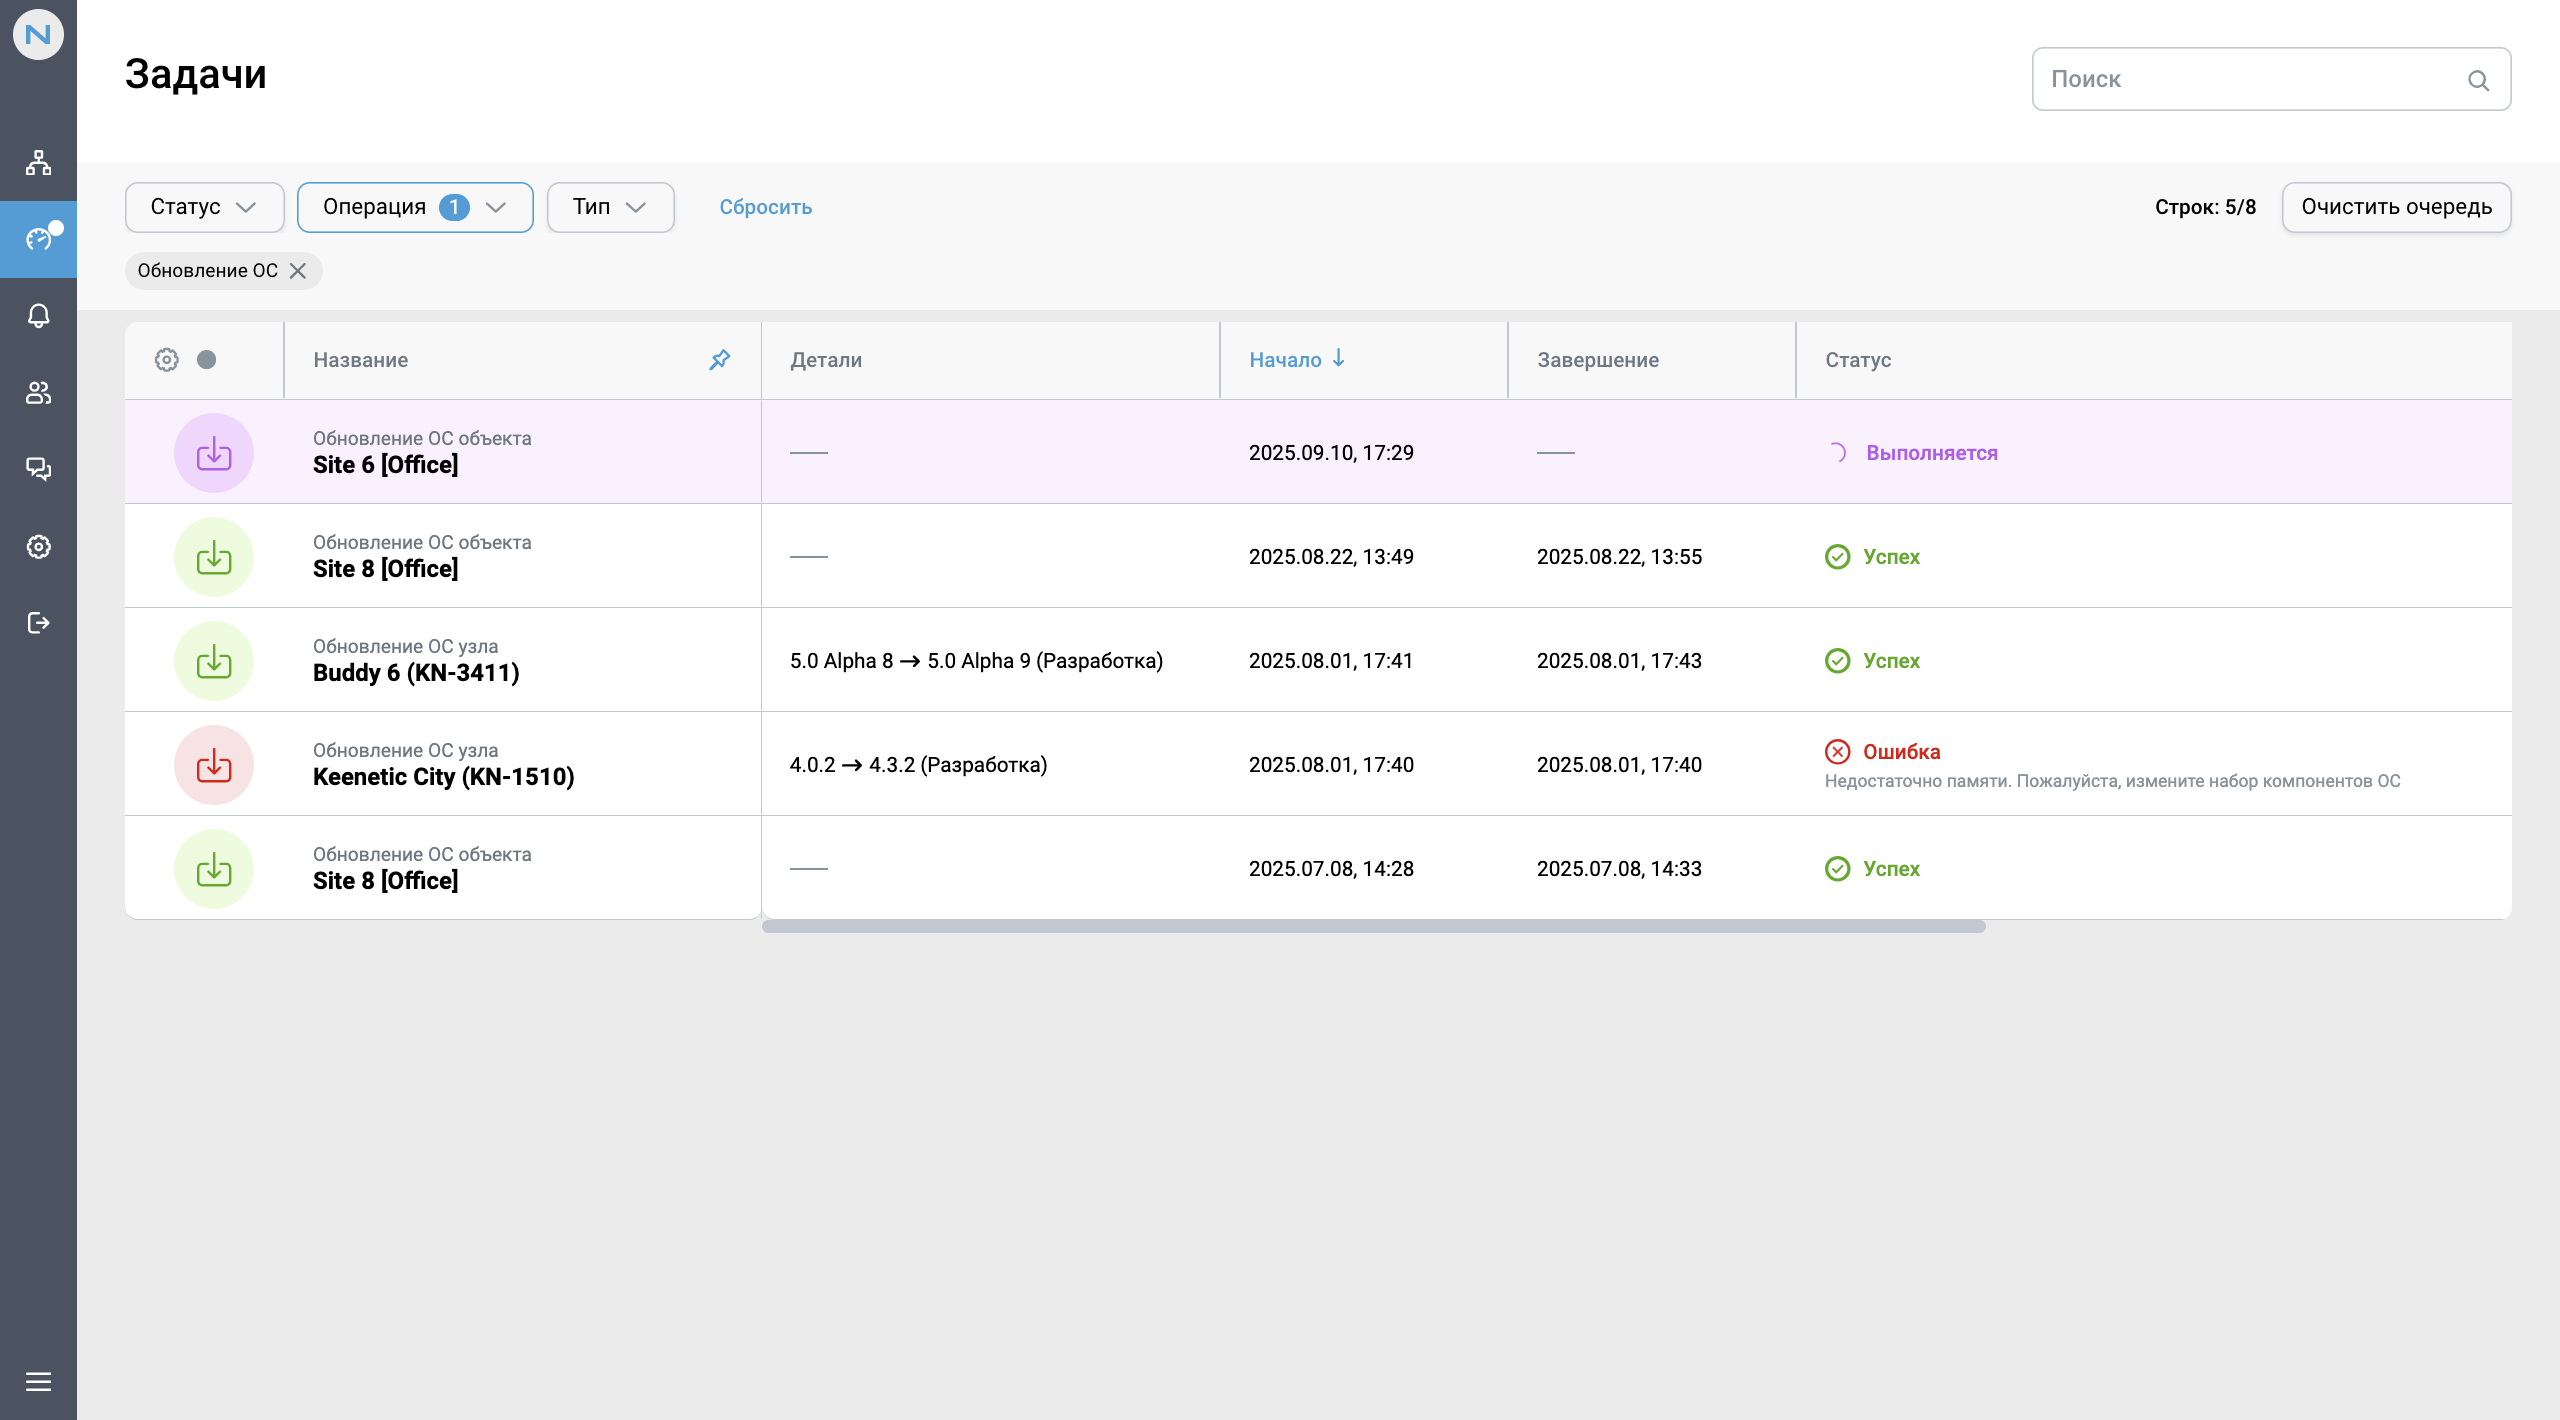
Task: Open system settings gear in the sidebar
Action: point(38,546)
